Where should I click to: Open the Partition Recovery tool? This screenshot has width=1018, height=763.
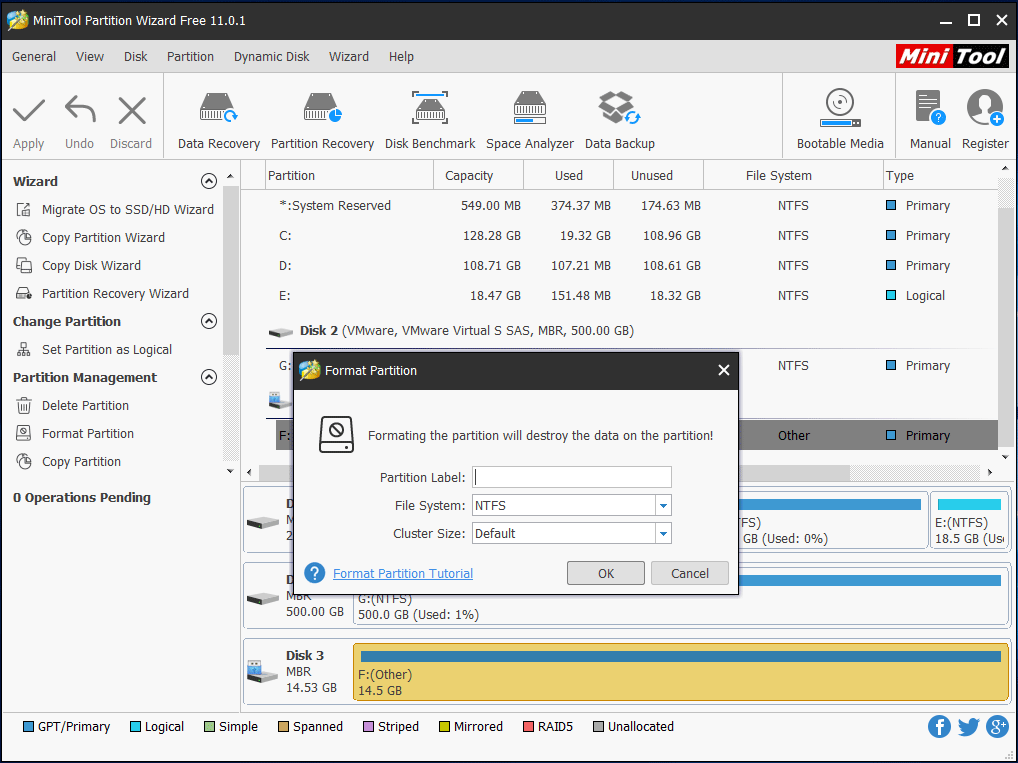(322, 115)
